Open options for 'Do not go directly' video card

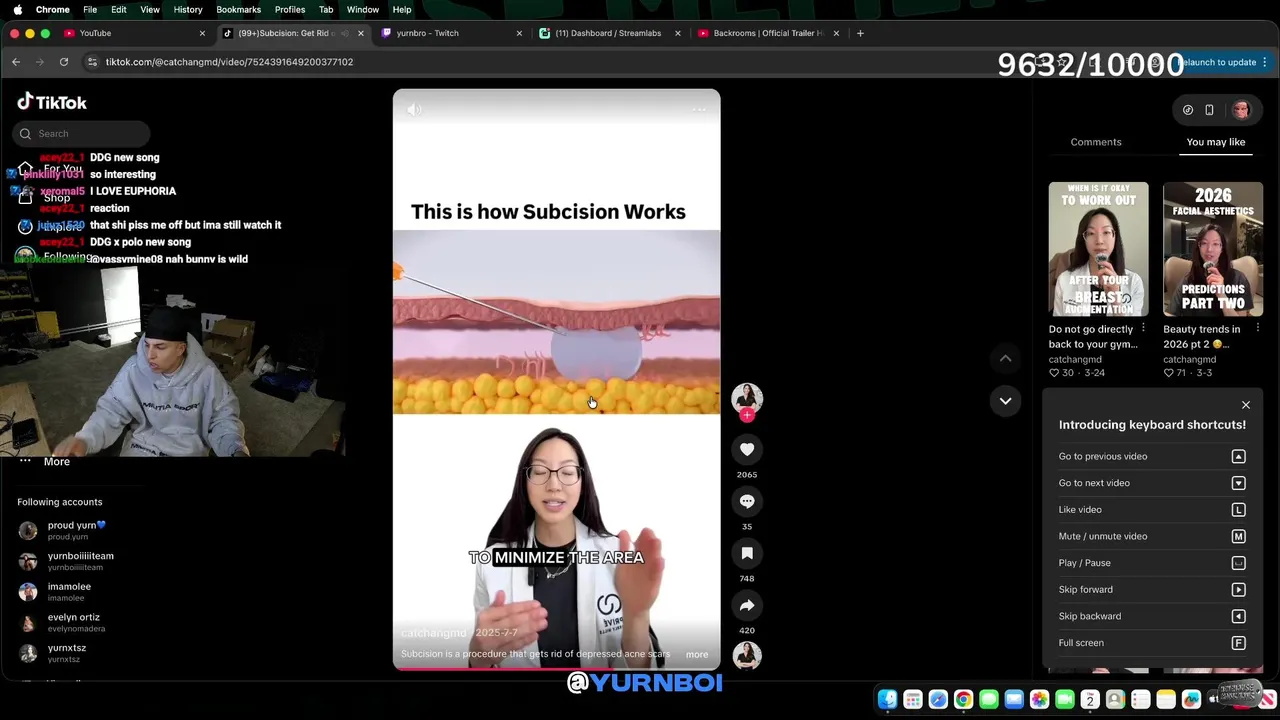[1143, 329]
